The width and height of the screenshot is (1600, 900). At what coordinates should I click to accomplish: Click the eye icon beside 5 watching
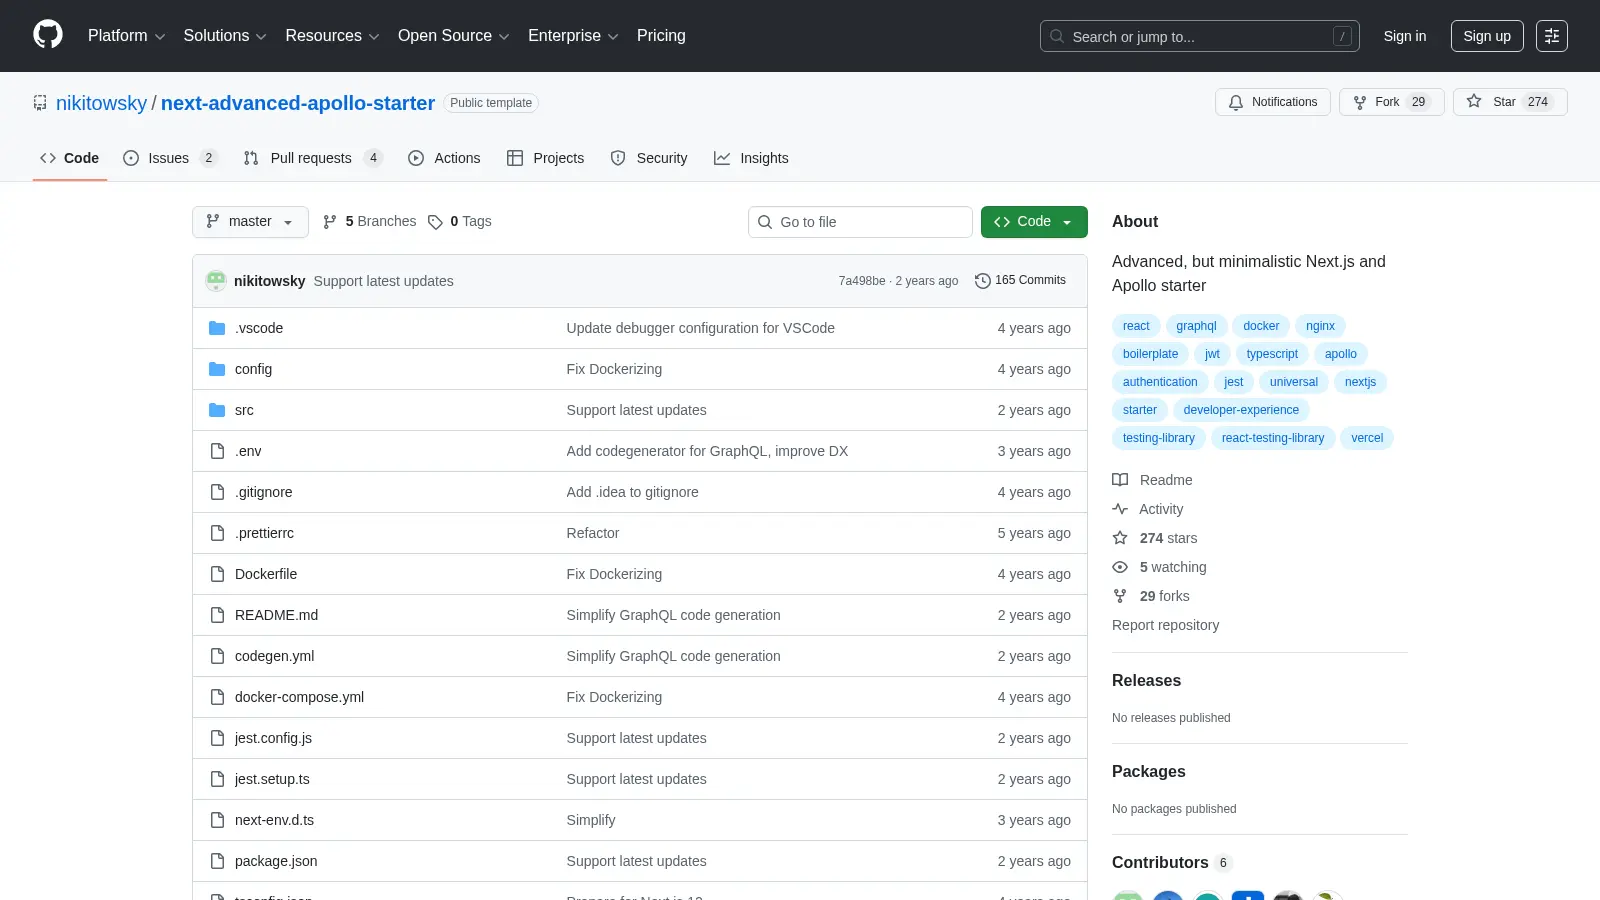1120,567
